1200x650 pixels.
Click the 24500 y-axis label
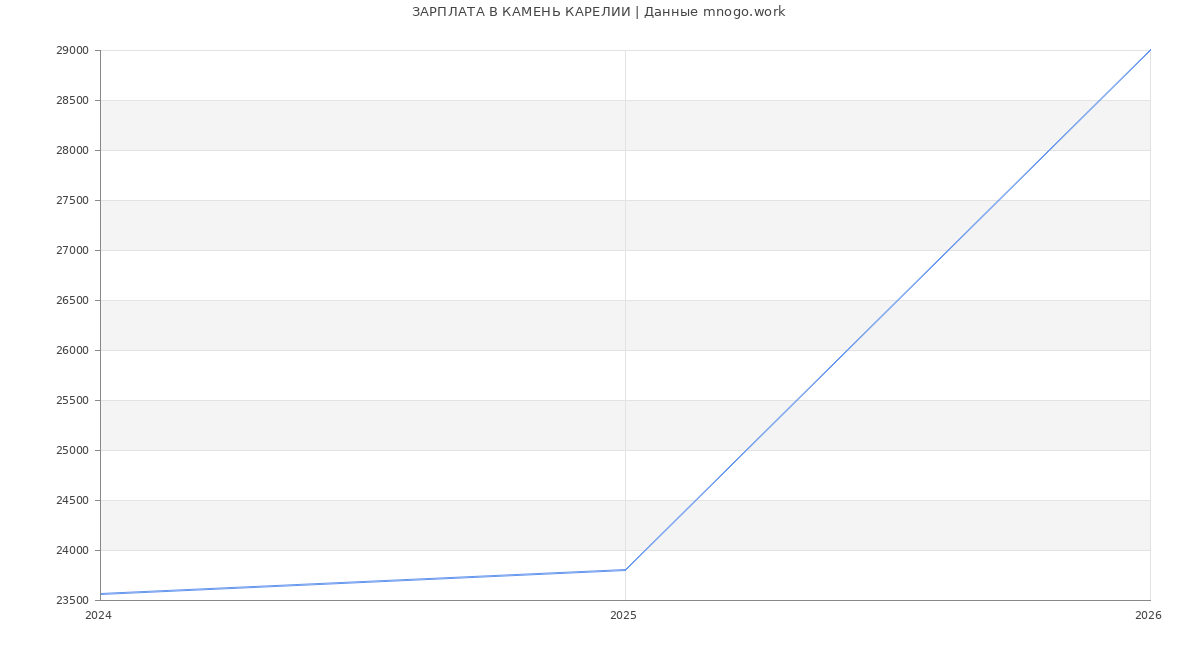tap(72, 501)
